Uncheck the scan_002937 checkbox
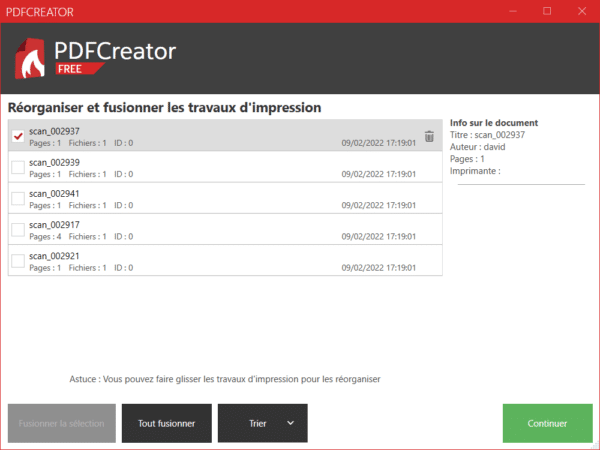The width and height of the screenshot is (600, 450). click(18, 136)
